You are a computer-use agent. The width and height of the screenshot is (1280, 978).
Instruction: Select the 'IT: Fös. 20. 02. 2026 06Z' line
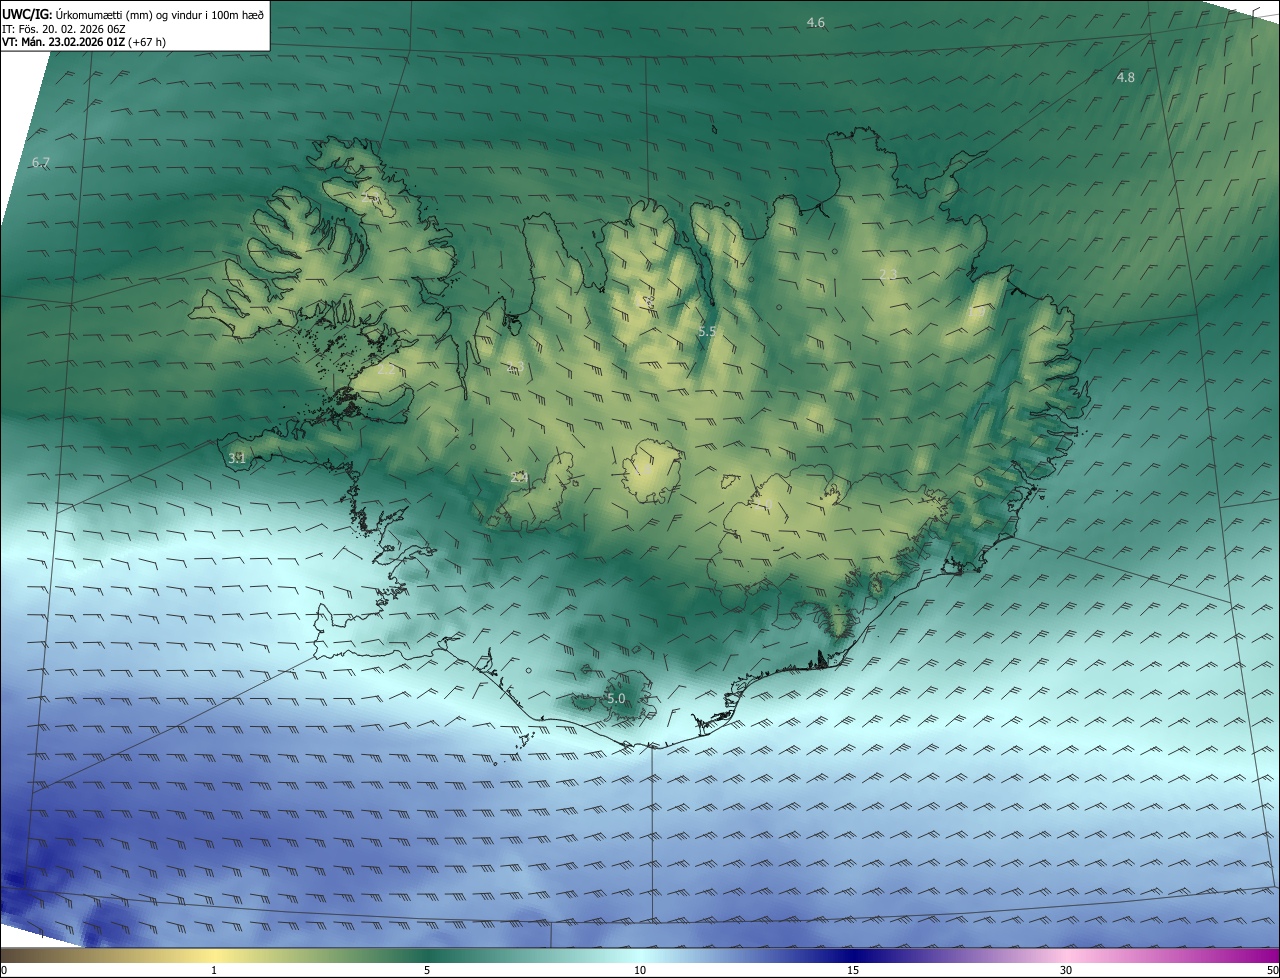coord(63,29)
